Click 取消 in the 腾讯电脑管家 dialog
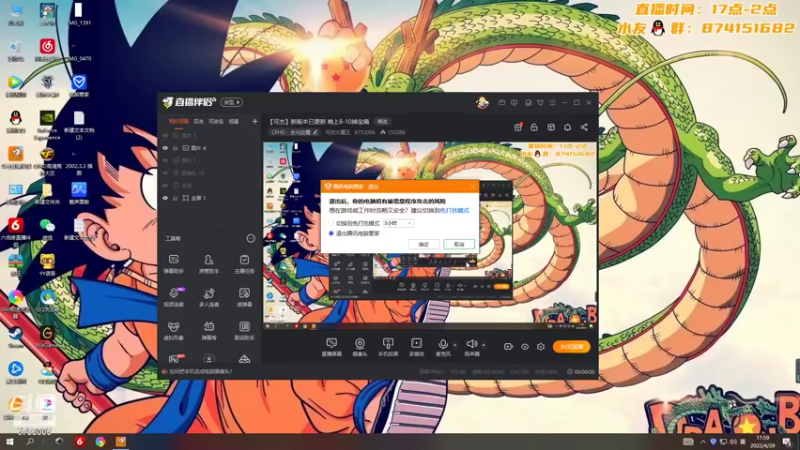800x450 pixels. 459,244
